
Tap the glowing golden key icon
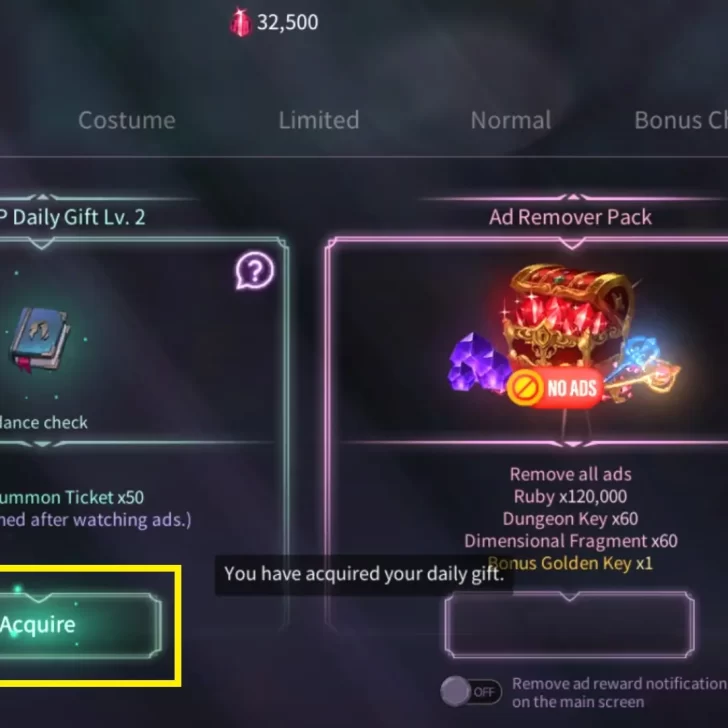point(643,369)
